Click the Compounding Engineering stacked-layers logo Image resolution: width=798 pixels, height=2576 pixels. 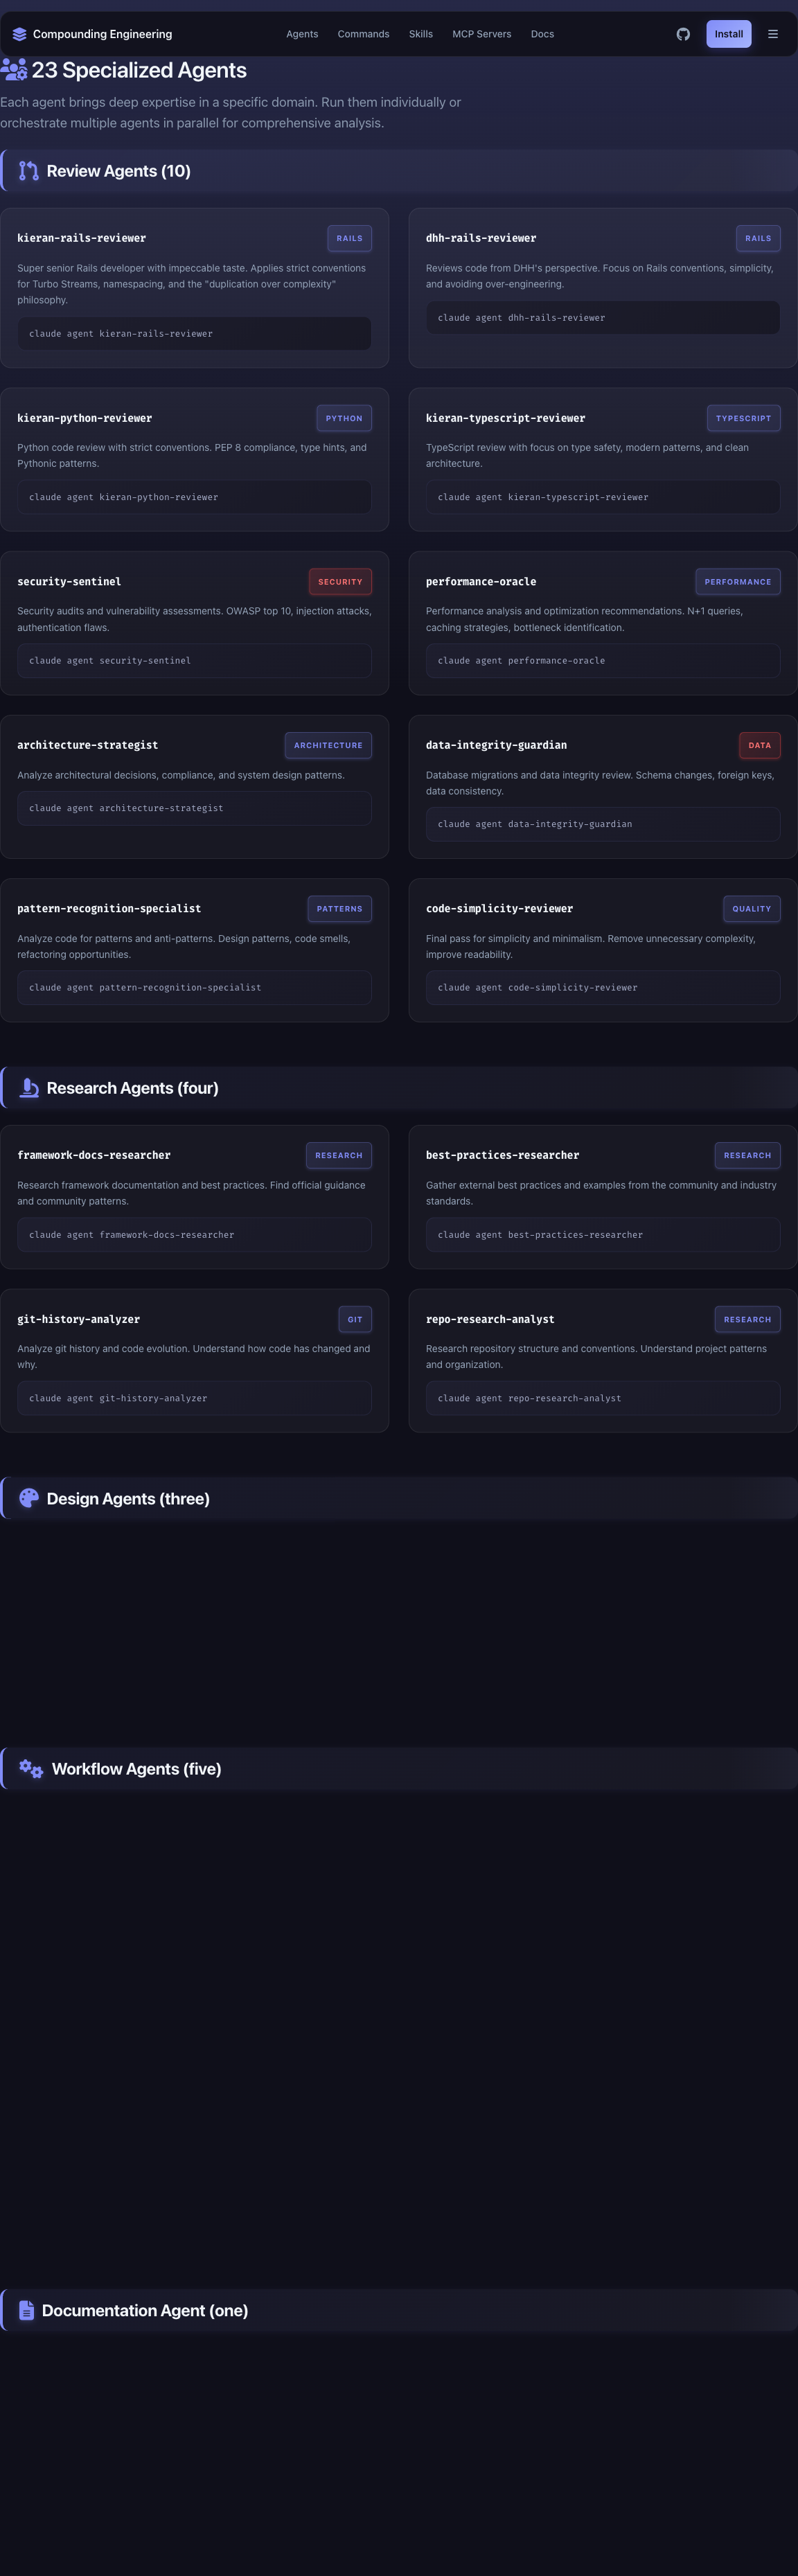pos(19,34)
